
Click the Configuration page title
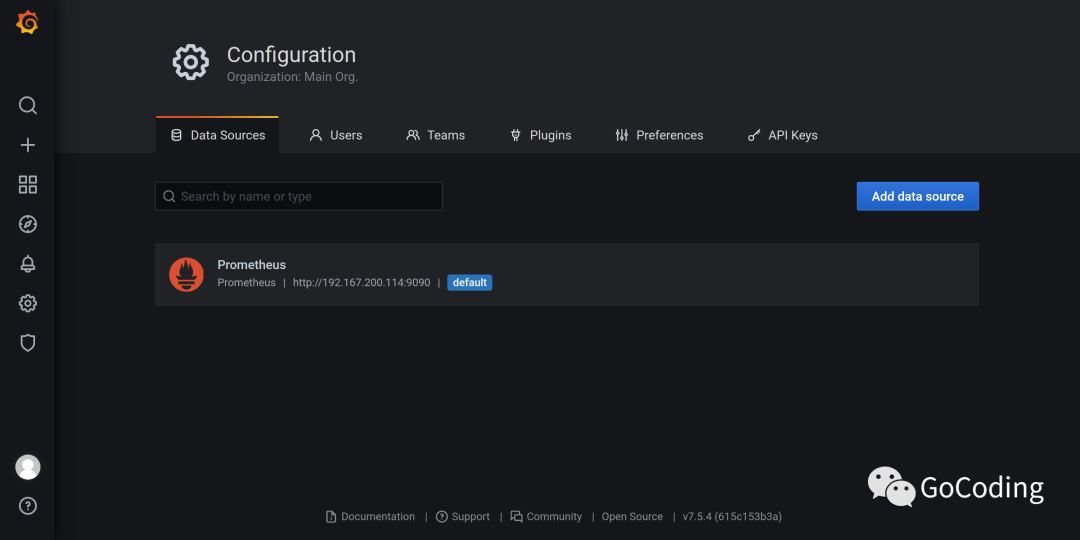291,54
